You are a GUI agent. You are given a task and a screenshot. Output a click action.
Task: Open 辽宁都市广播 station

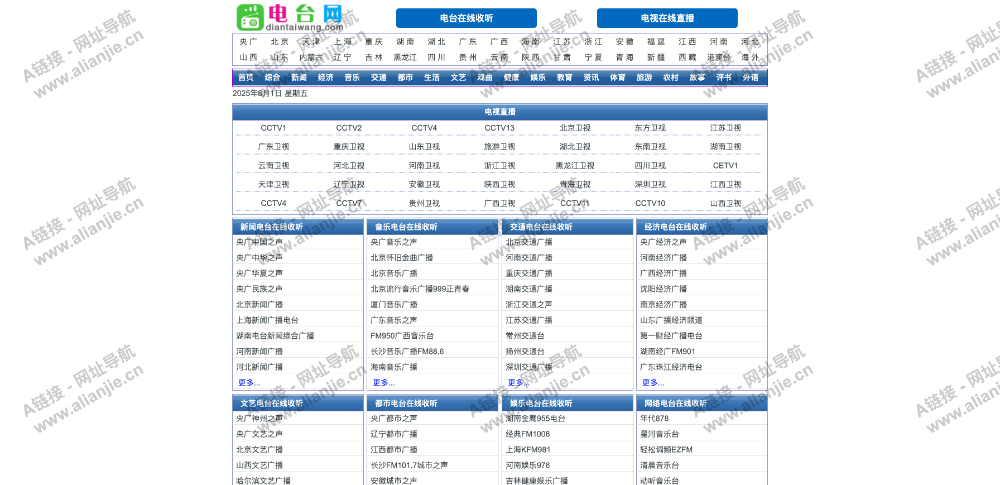point(394,435)
